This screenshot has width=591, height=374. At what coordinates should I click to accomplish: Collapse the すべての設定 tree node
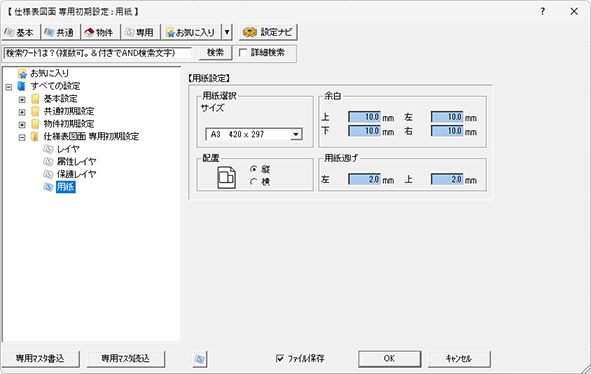tap(9, 87)
